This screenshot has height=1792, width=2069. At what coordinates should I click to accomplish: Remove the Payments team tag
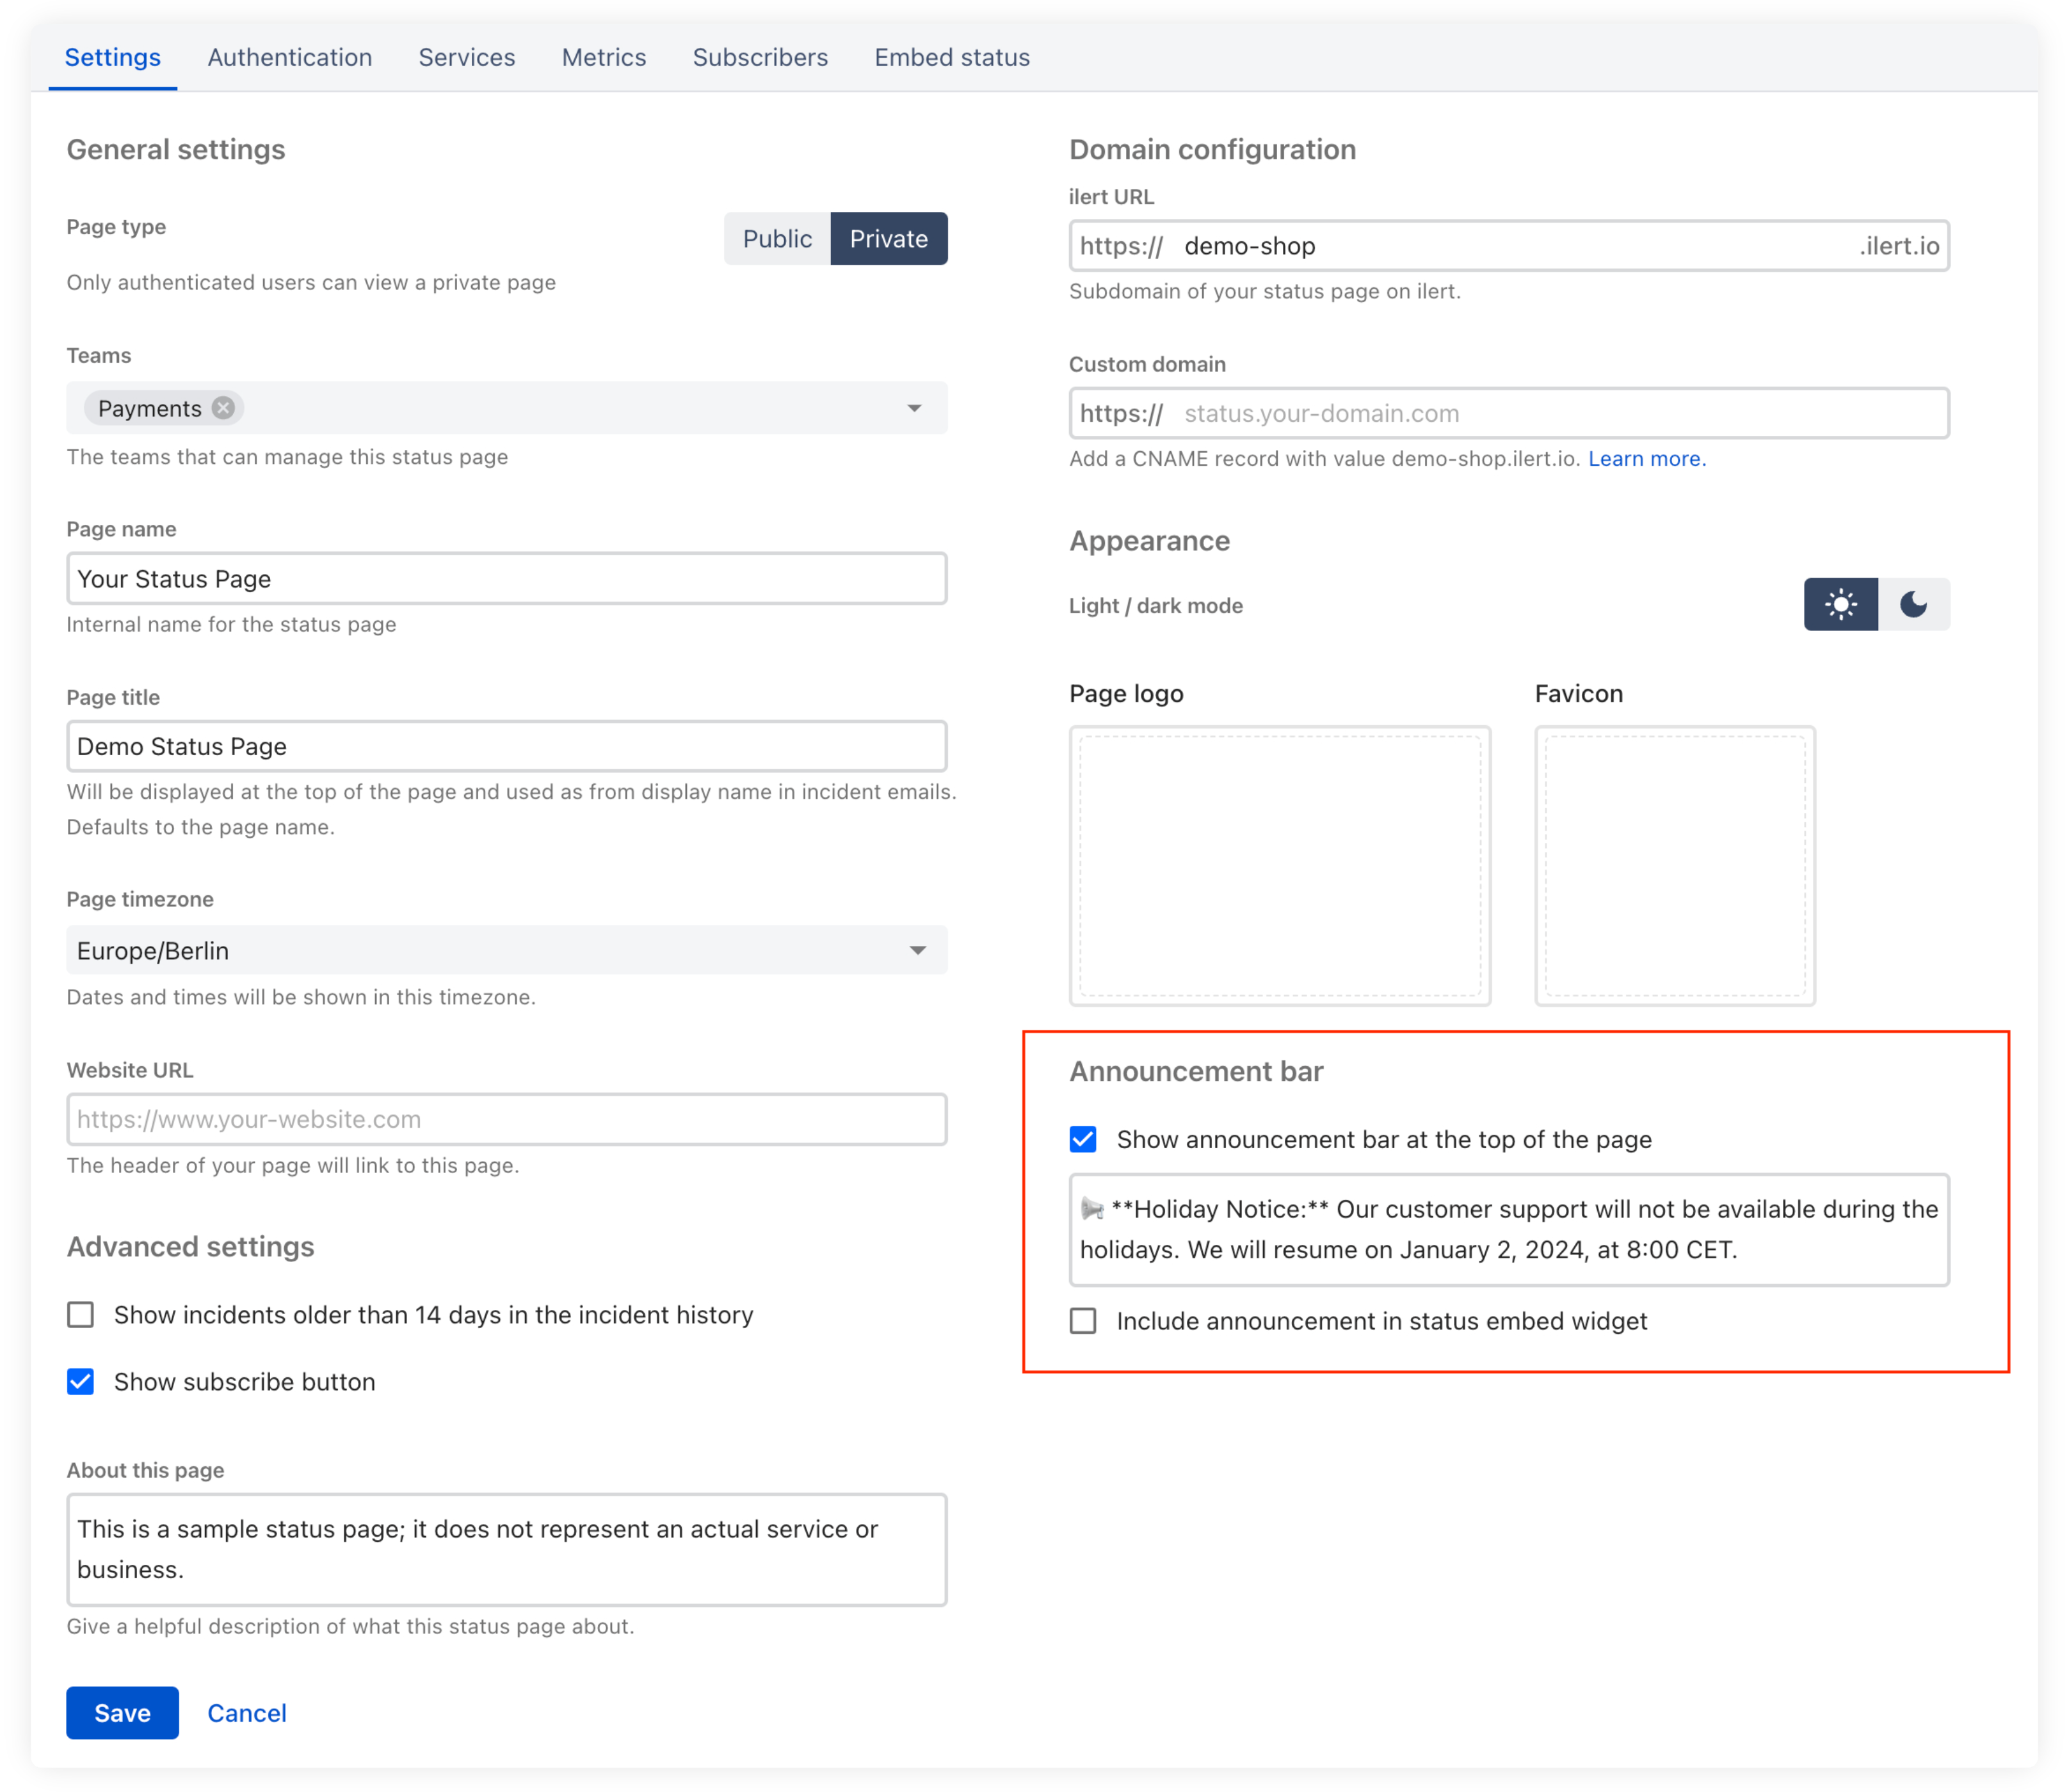224,408
